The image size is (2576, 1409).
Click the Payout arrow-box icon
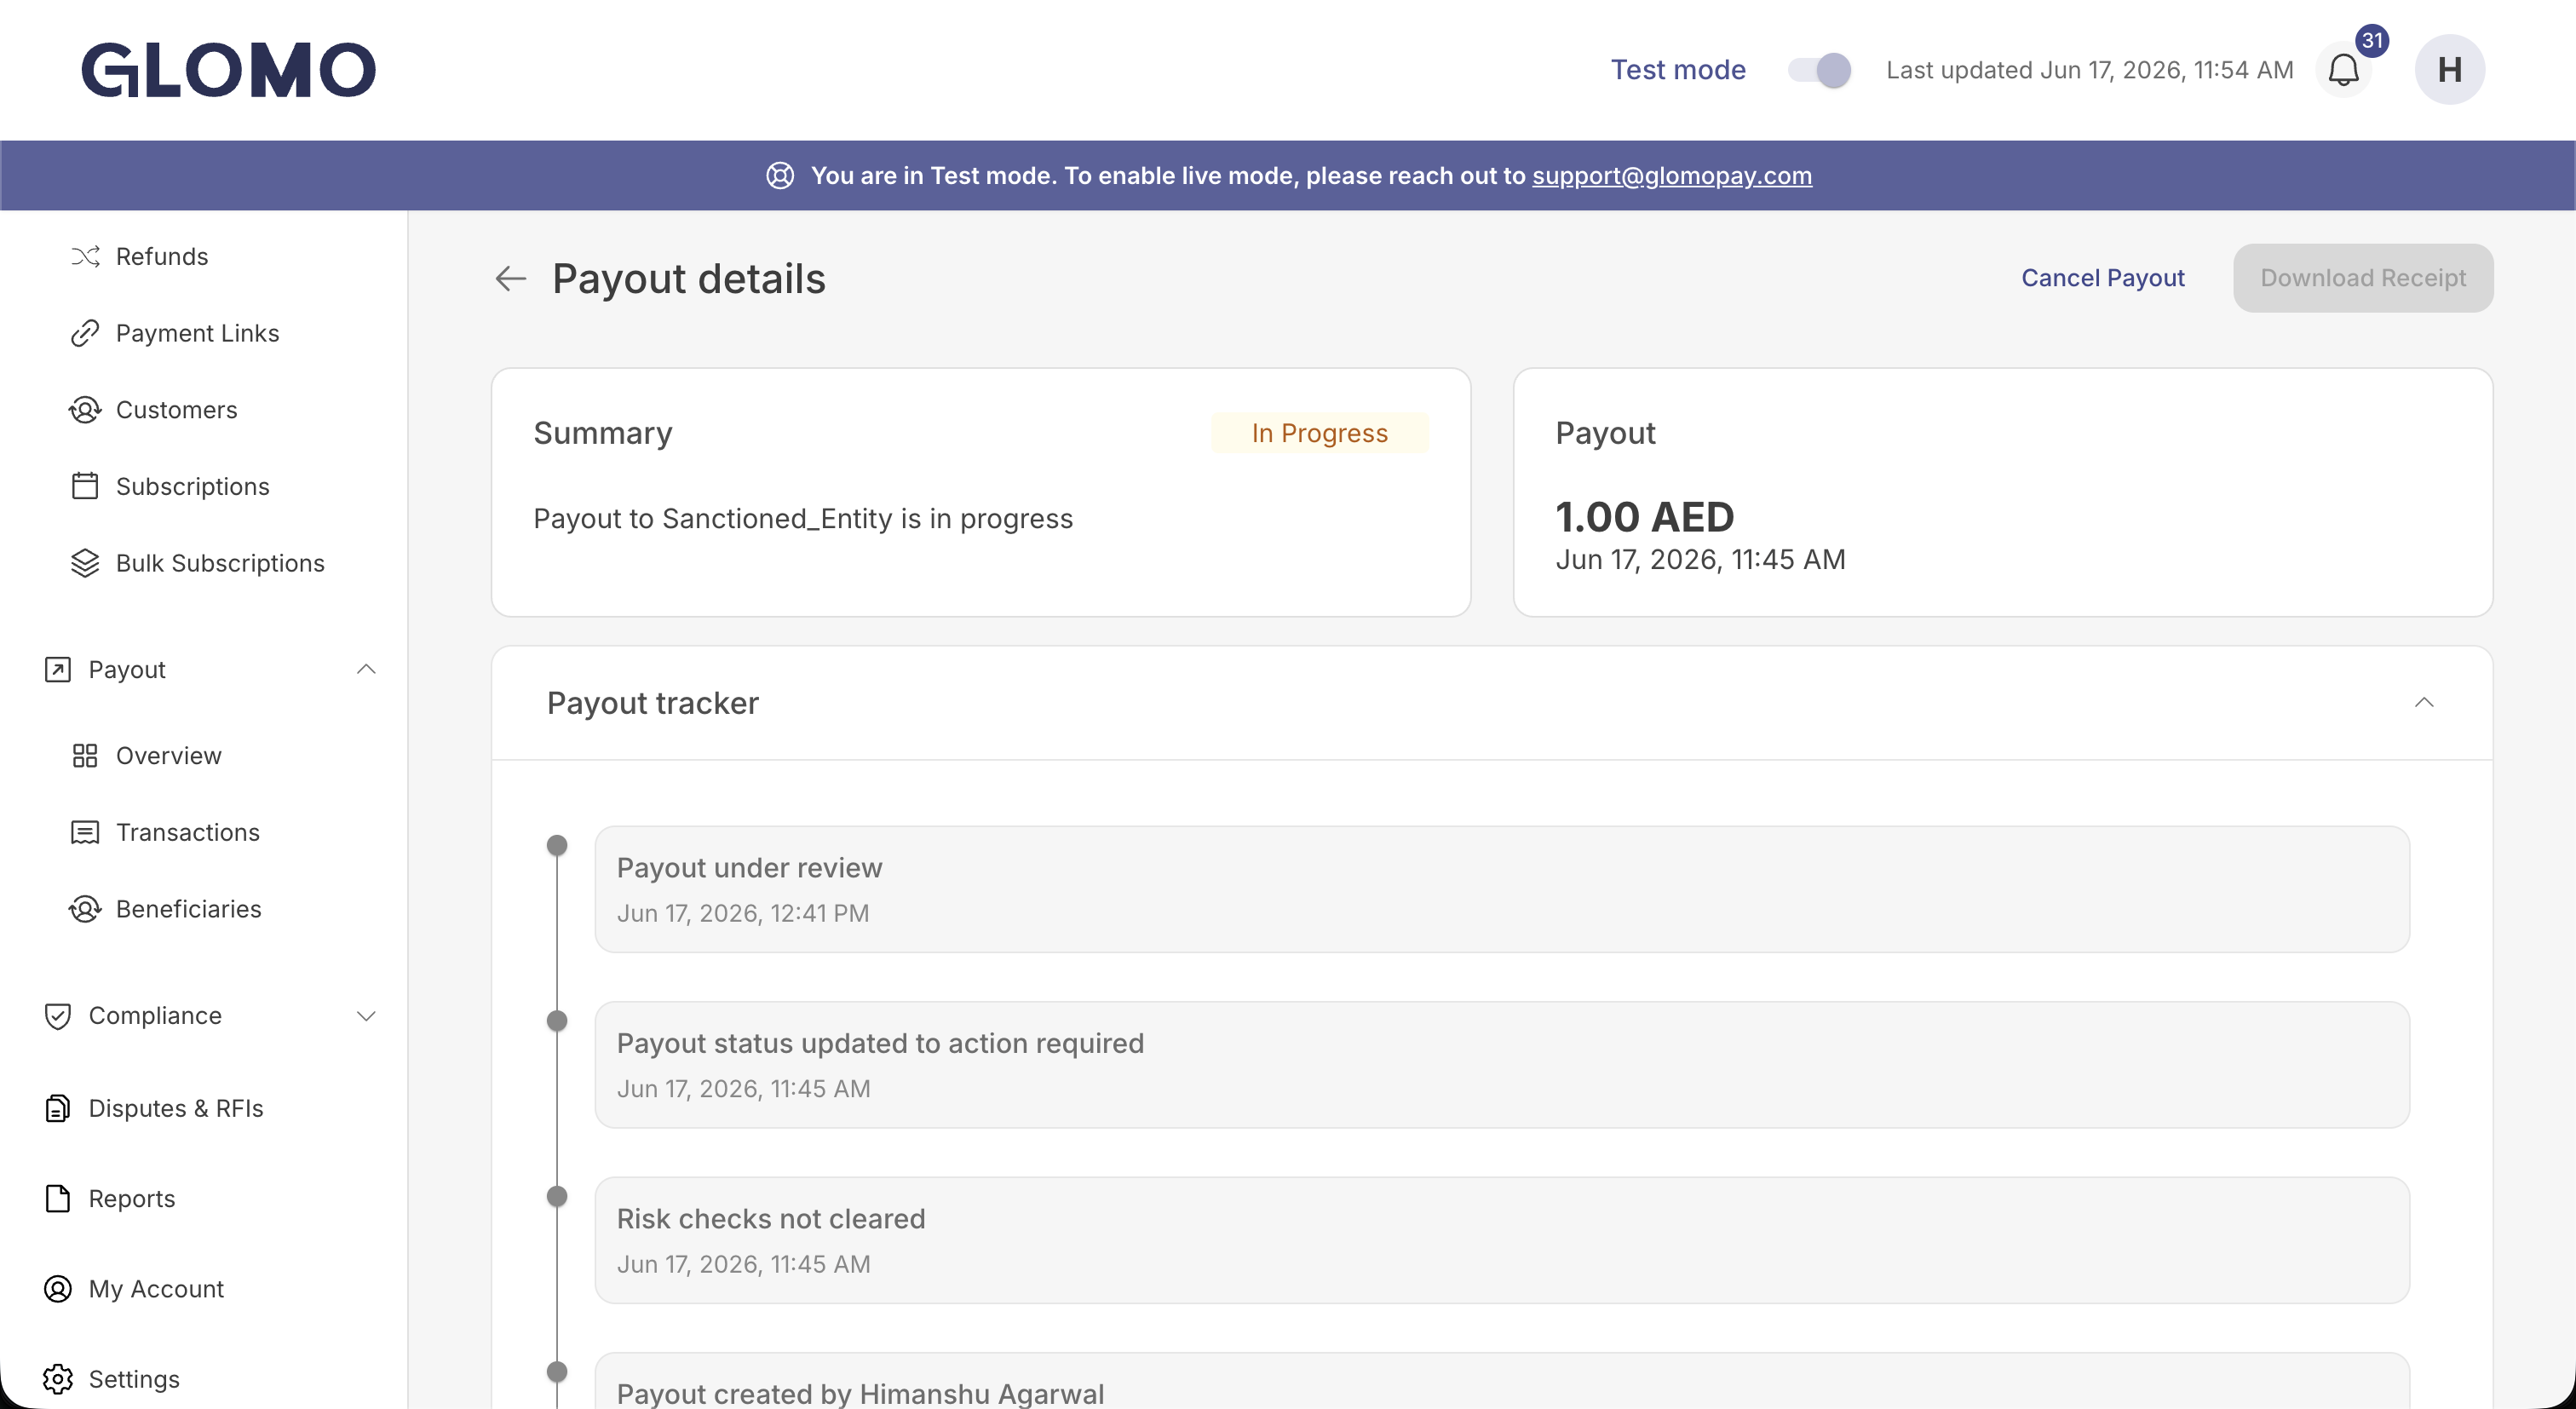pos(58,669)
